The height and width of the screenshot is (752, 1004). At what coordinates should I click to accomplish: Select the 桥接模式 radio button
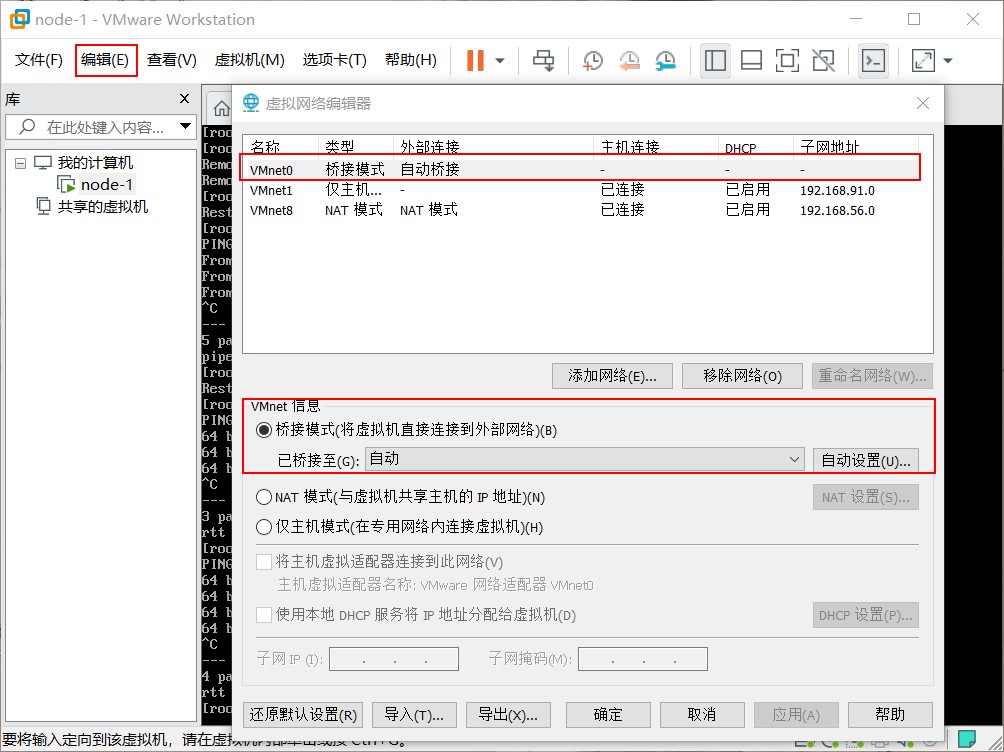(x=264, y=430)
